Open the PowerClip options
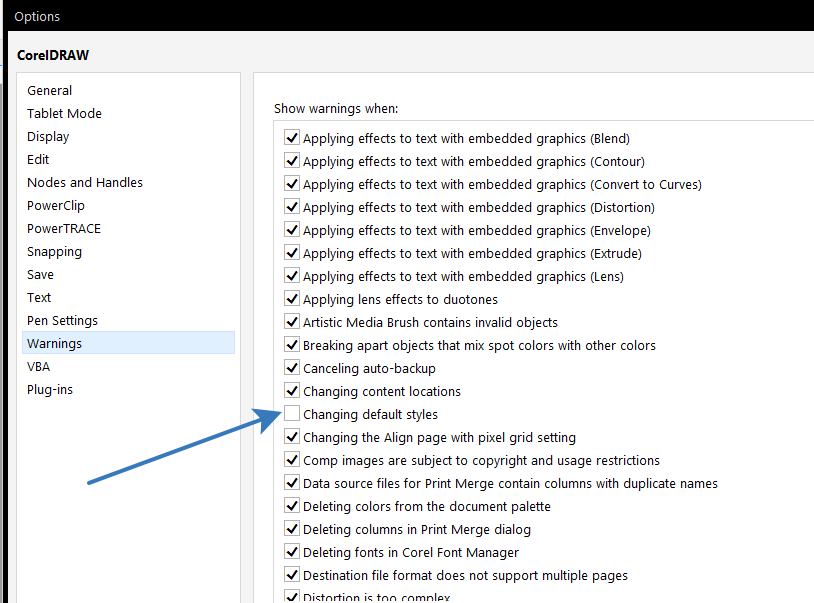The width and height of the screenshot is (814, 603). [56, 205]
